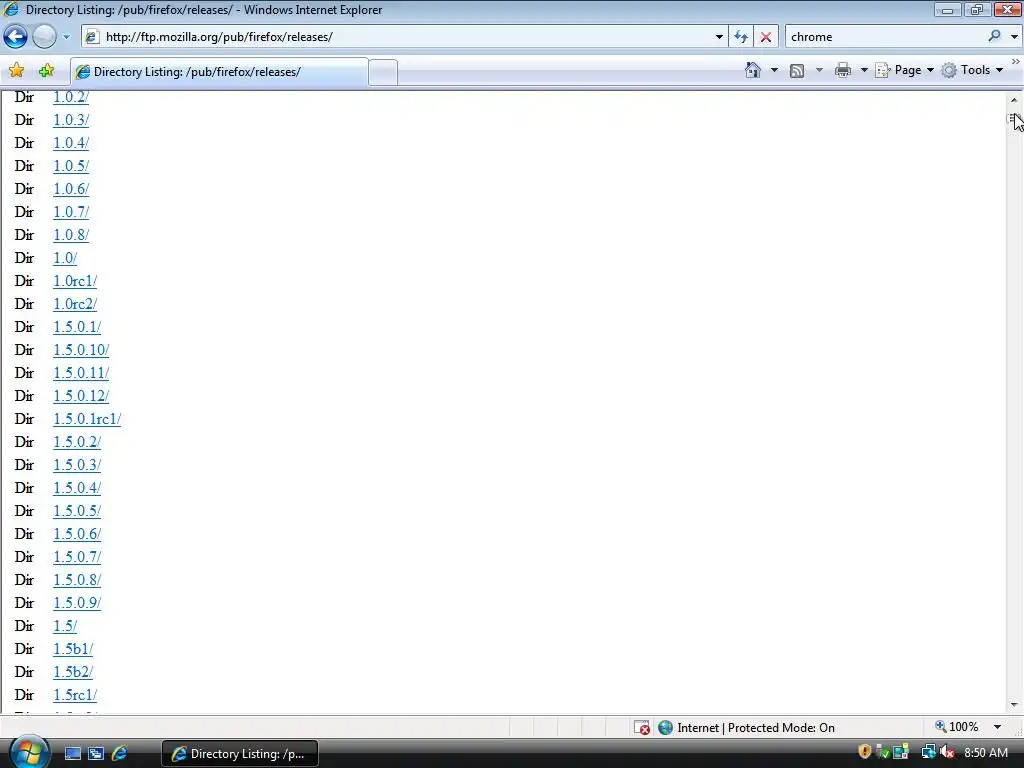This screenshot has width=1024, height=768.
Task: Select the Directory Listing browser tab
Action: tap(218, 72)
